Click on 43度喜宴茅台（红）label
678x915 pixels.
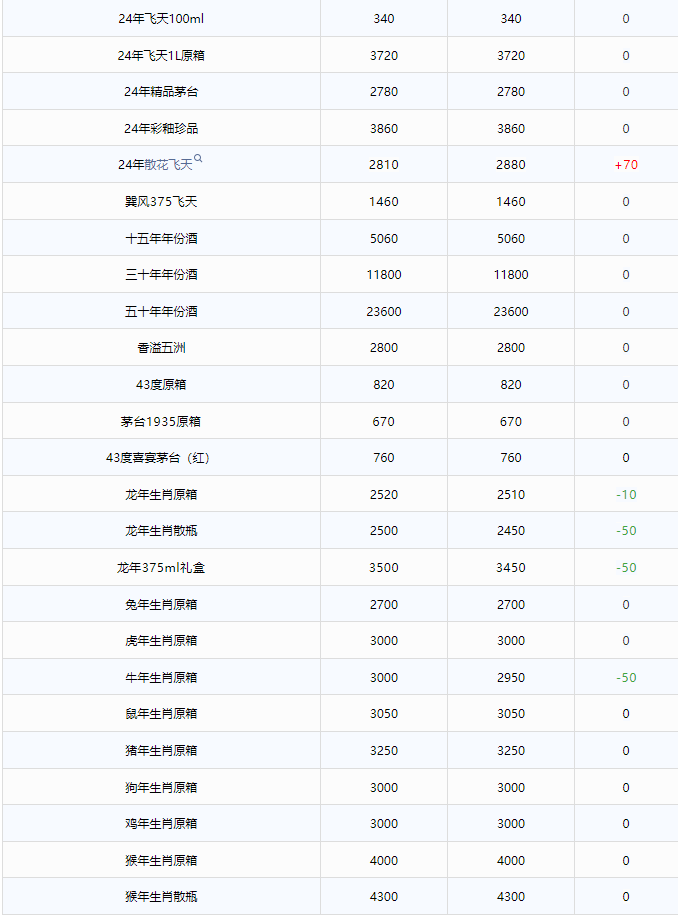(x=158, y=458)
